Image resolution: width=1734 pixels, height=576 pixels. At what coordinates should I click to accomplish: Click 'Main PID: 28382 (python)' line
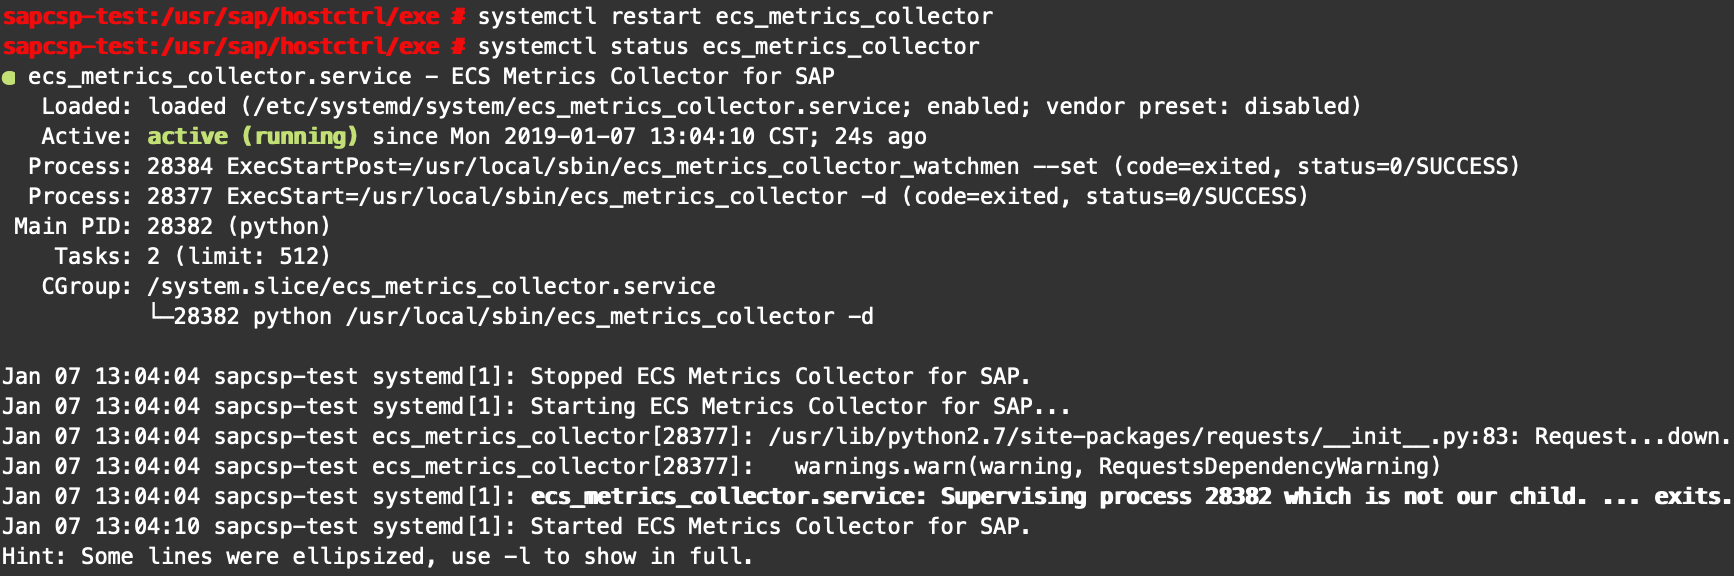tap(172, 226)
